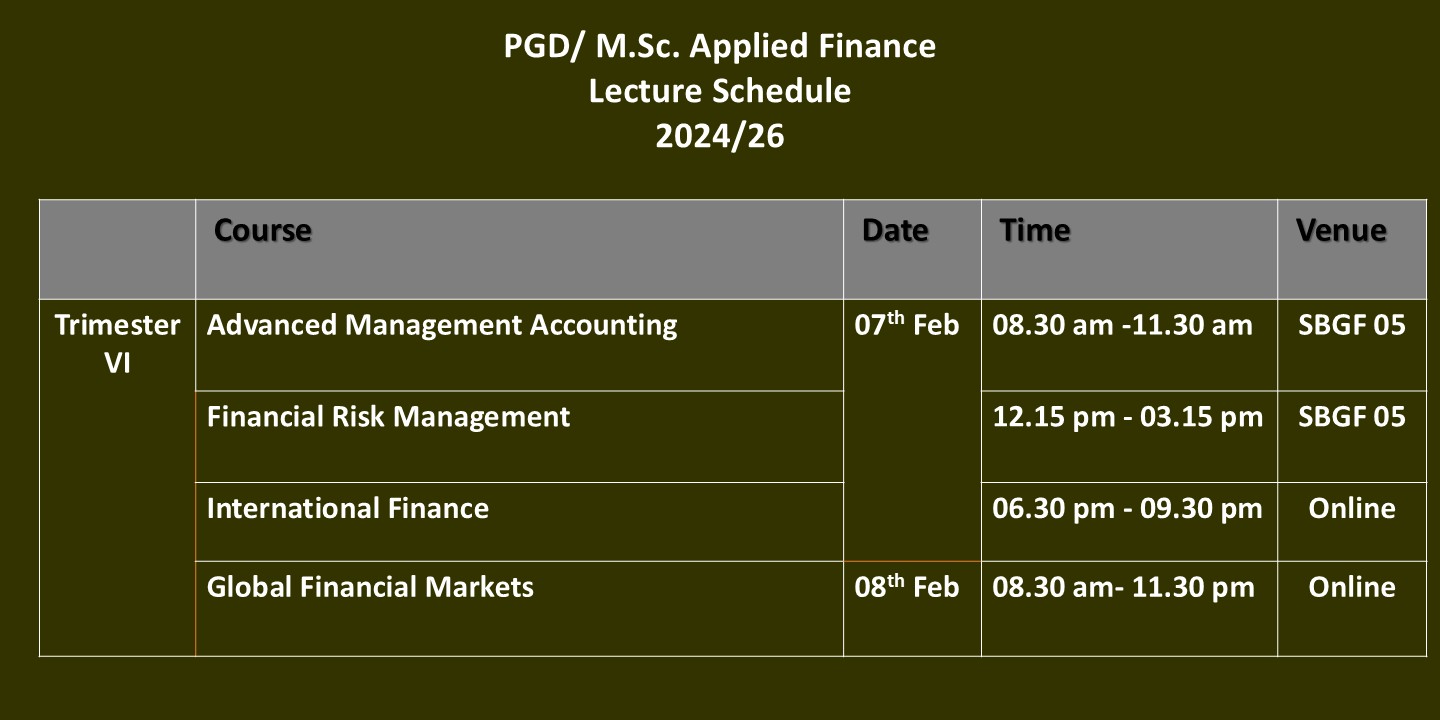Screen dimensions: 1440x720
Task: Click the Online venue for International Finance
Action: pyautogui.click(x=1351, y=509)
